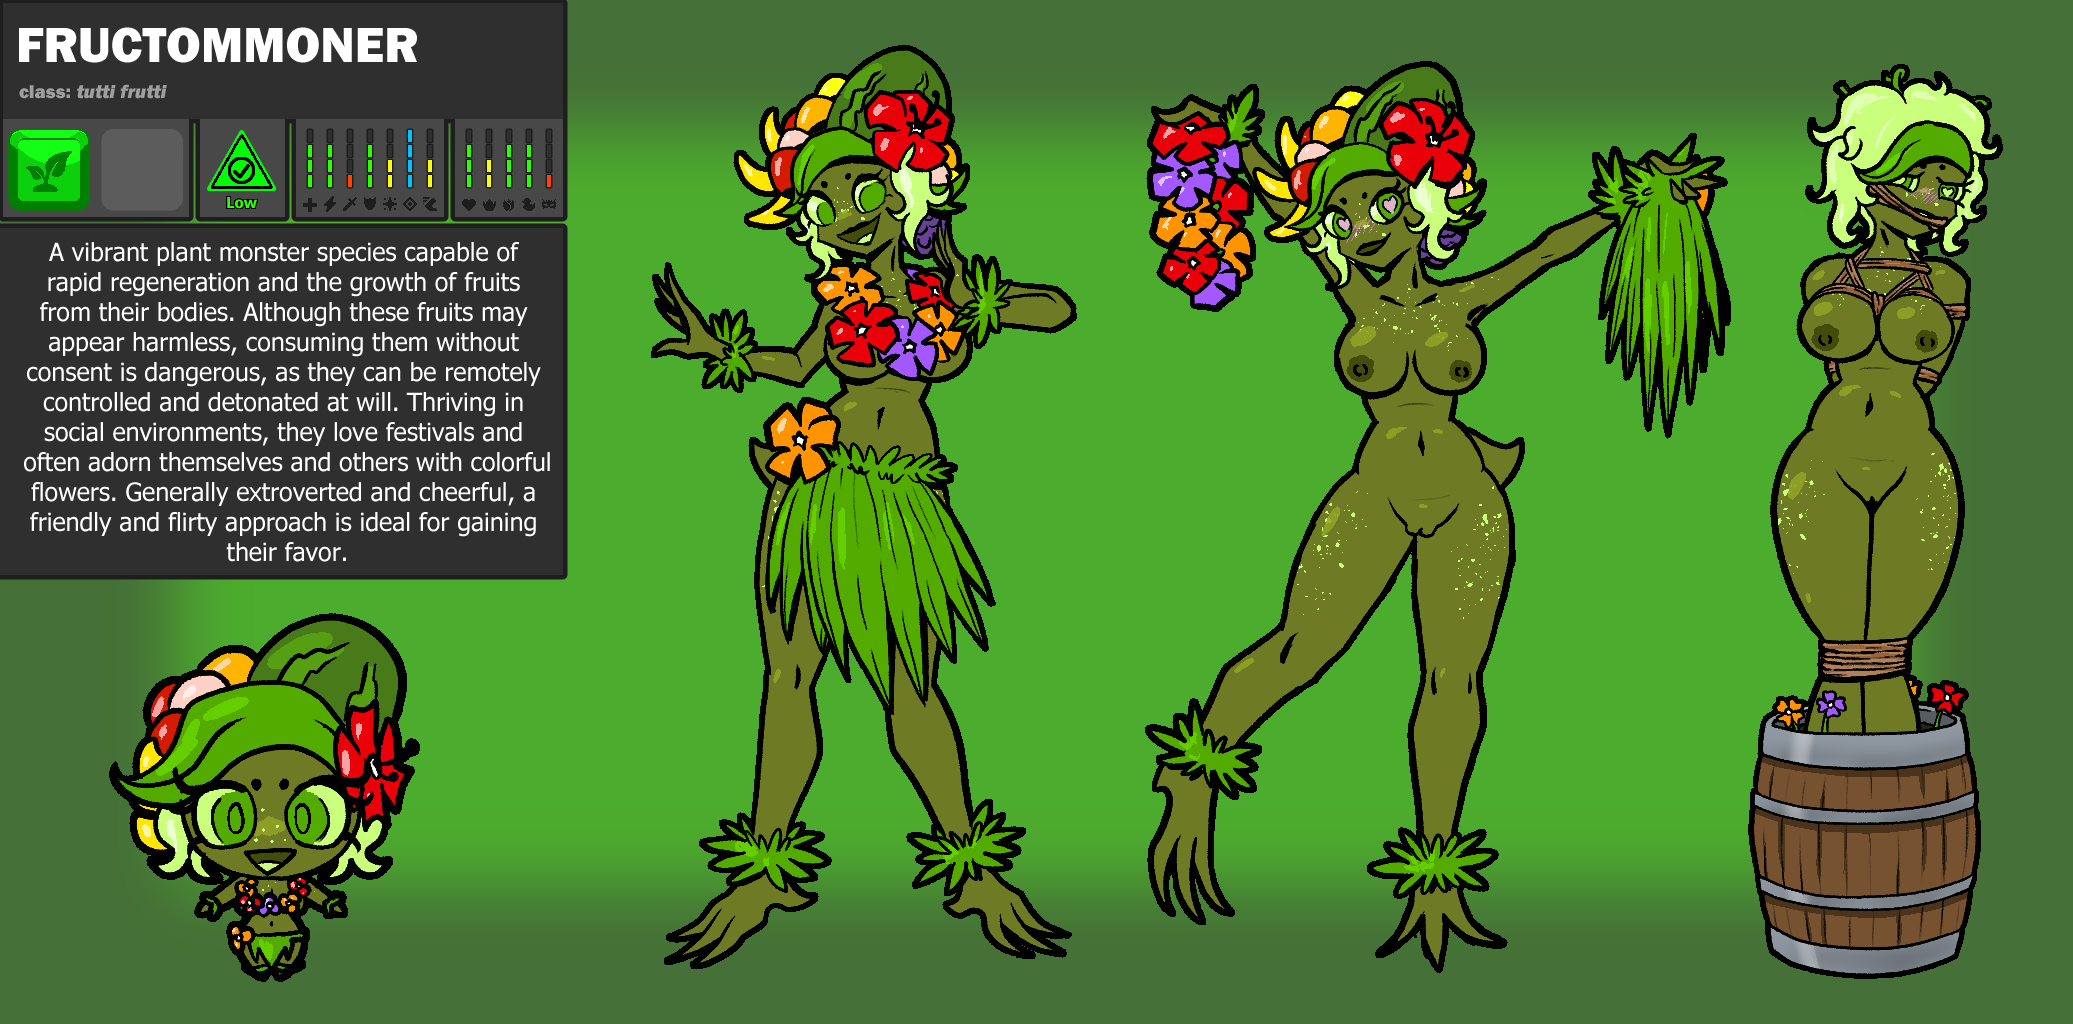Click the blue bar above the diamond icon
This screenshot has width=2073, height=1024.
410,159
